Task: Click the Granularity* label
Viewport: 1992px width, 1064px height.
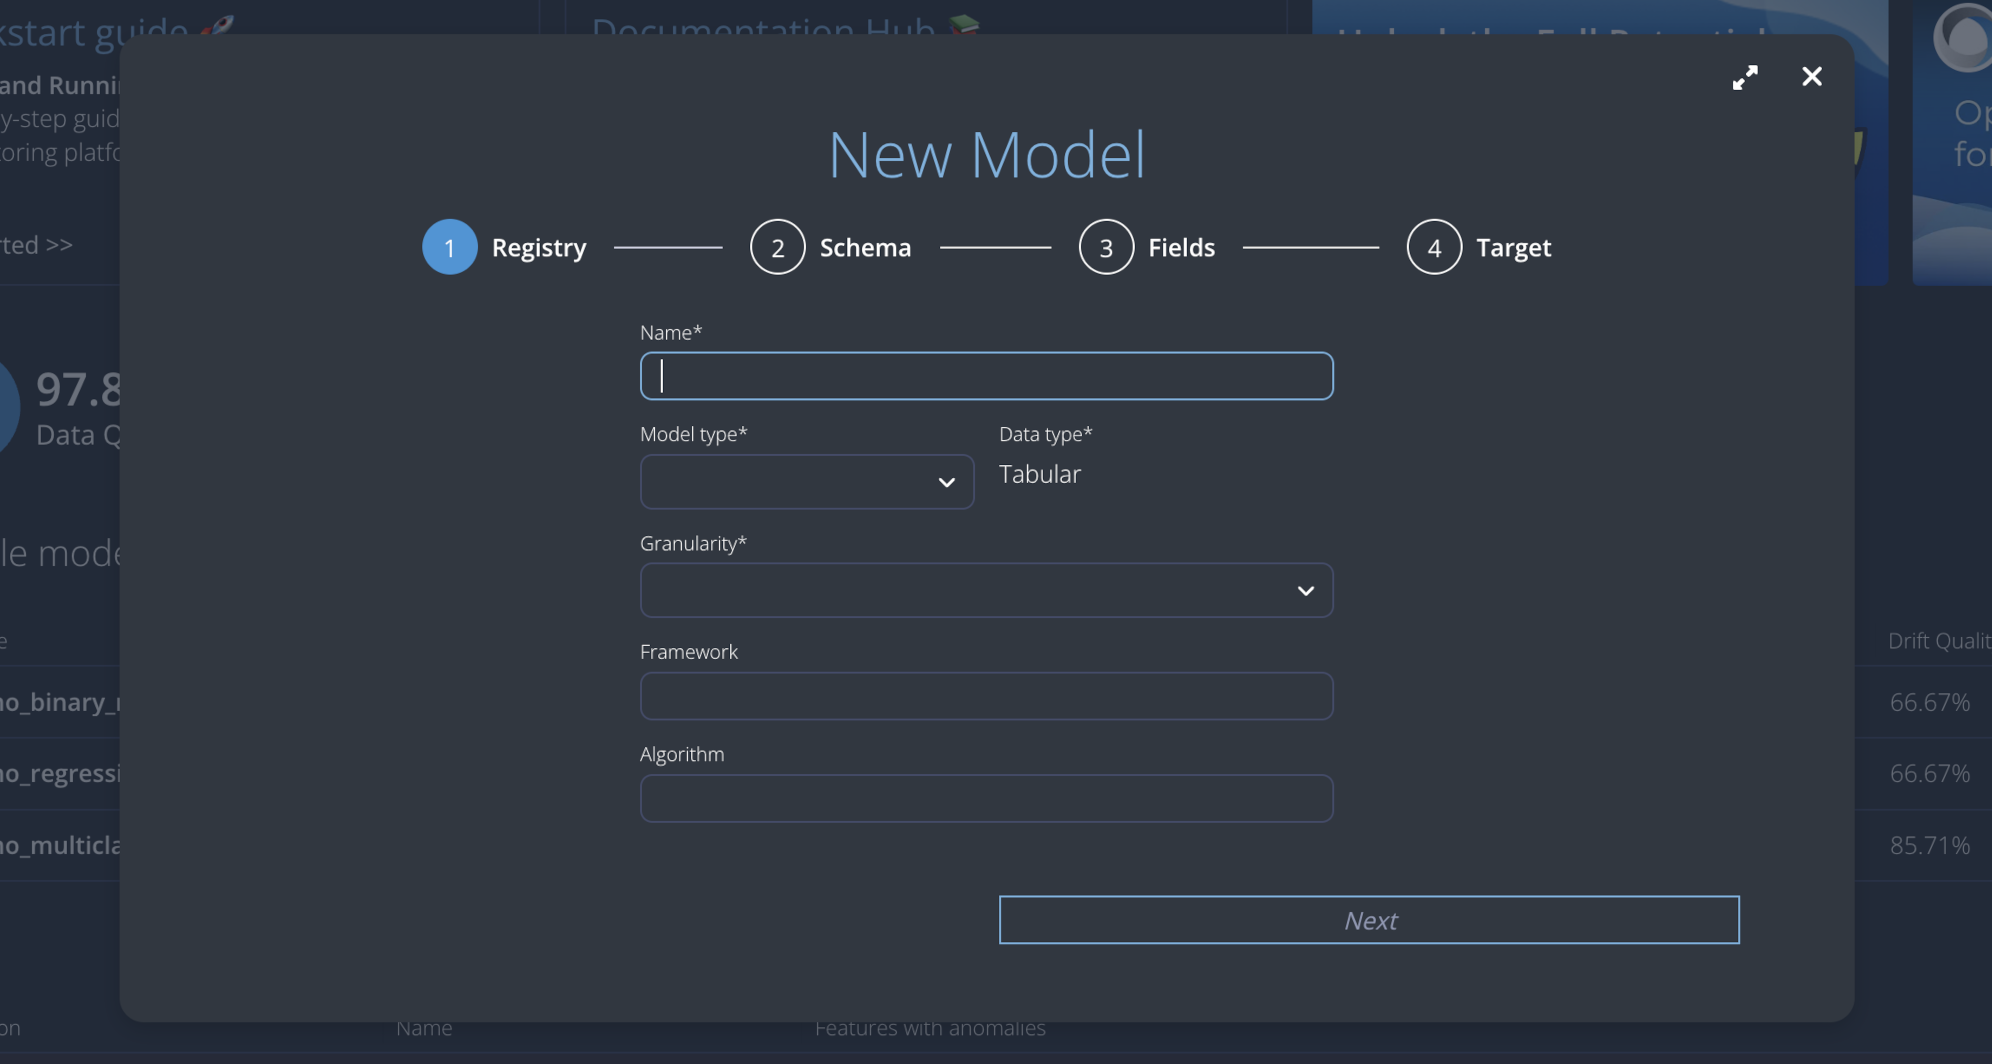Action: (x=693, y=543)
